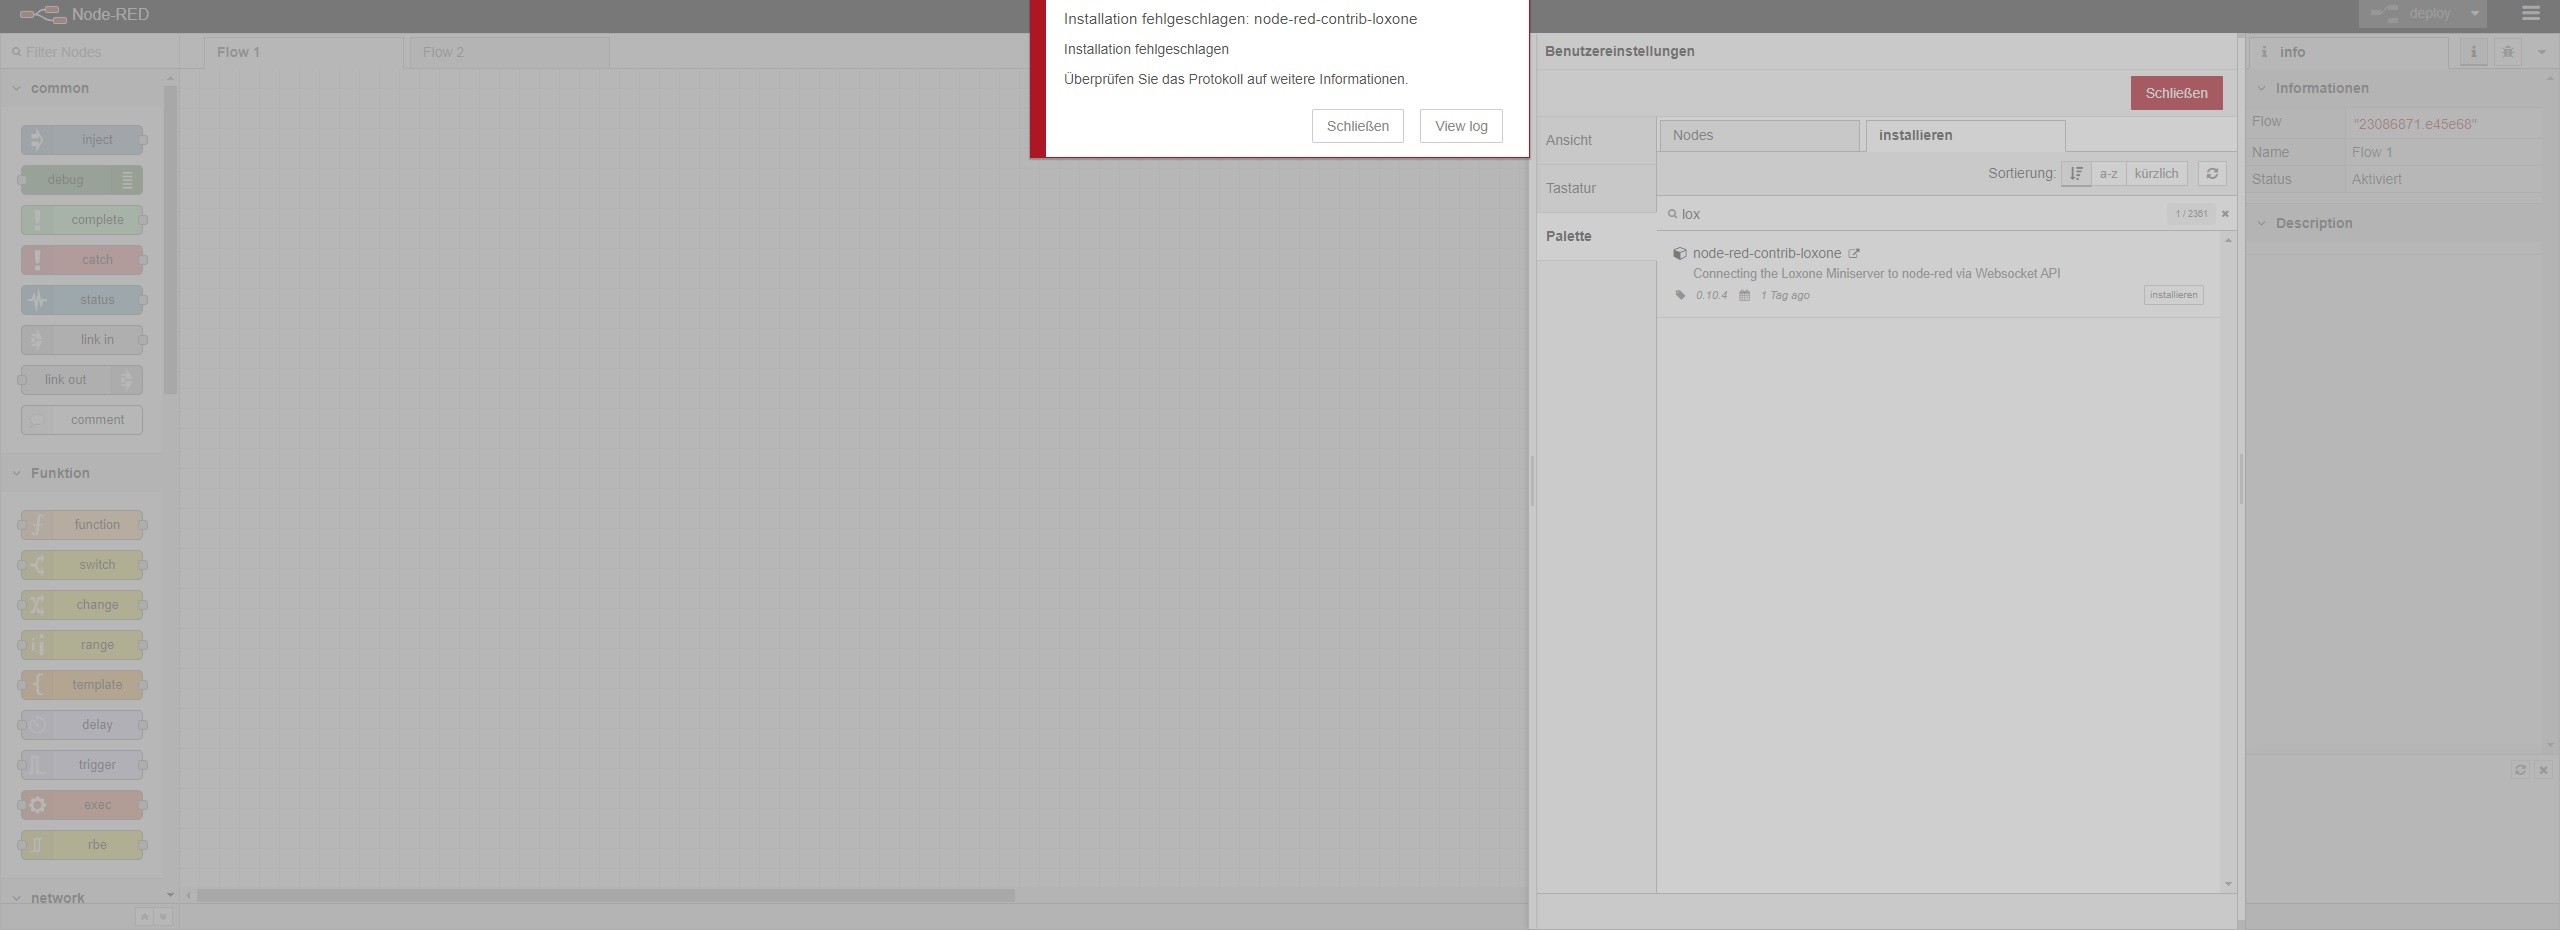Open the deploy options dropdown arrow
The height and width of the screenshot is (930, 2560).
pyautogui.click(x=2474, y=14)
